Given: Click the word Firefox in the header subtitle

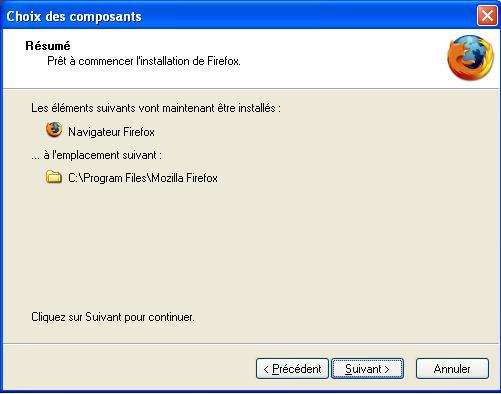Looking at the screenshot, I should point(224,61).
